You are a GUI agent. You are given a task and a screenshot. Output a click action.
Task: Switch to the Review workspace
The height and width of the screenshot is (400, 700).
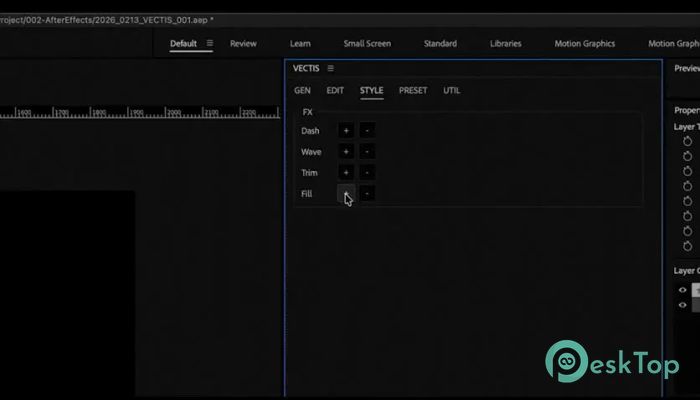(243, 43)
